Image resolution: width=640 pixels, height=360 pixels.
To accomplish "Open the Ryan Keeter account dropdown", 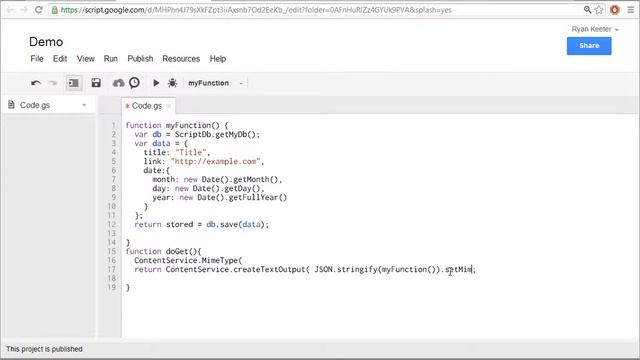I will point(595,29).
